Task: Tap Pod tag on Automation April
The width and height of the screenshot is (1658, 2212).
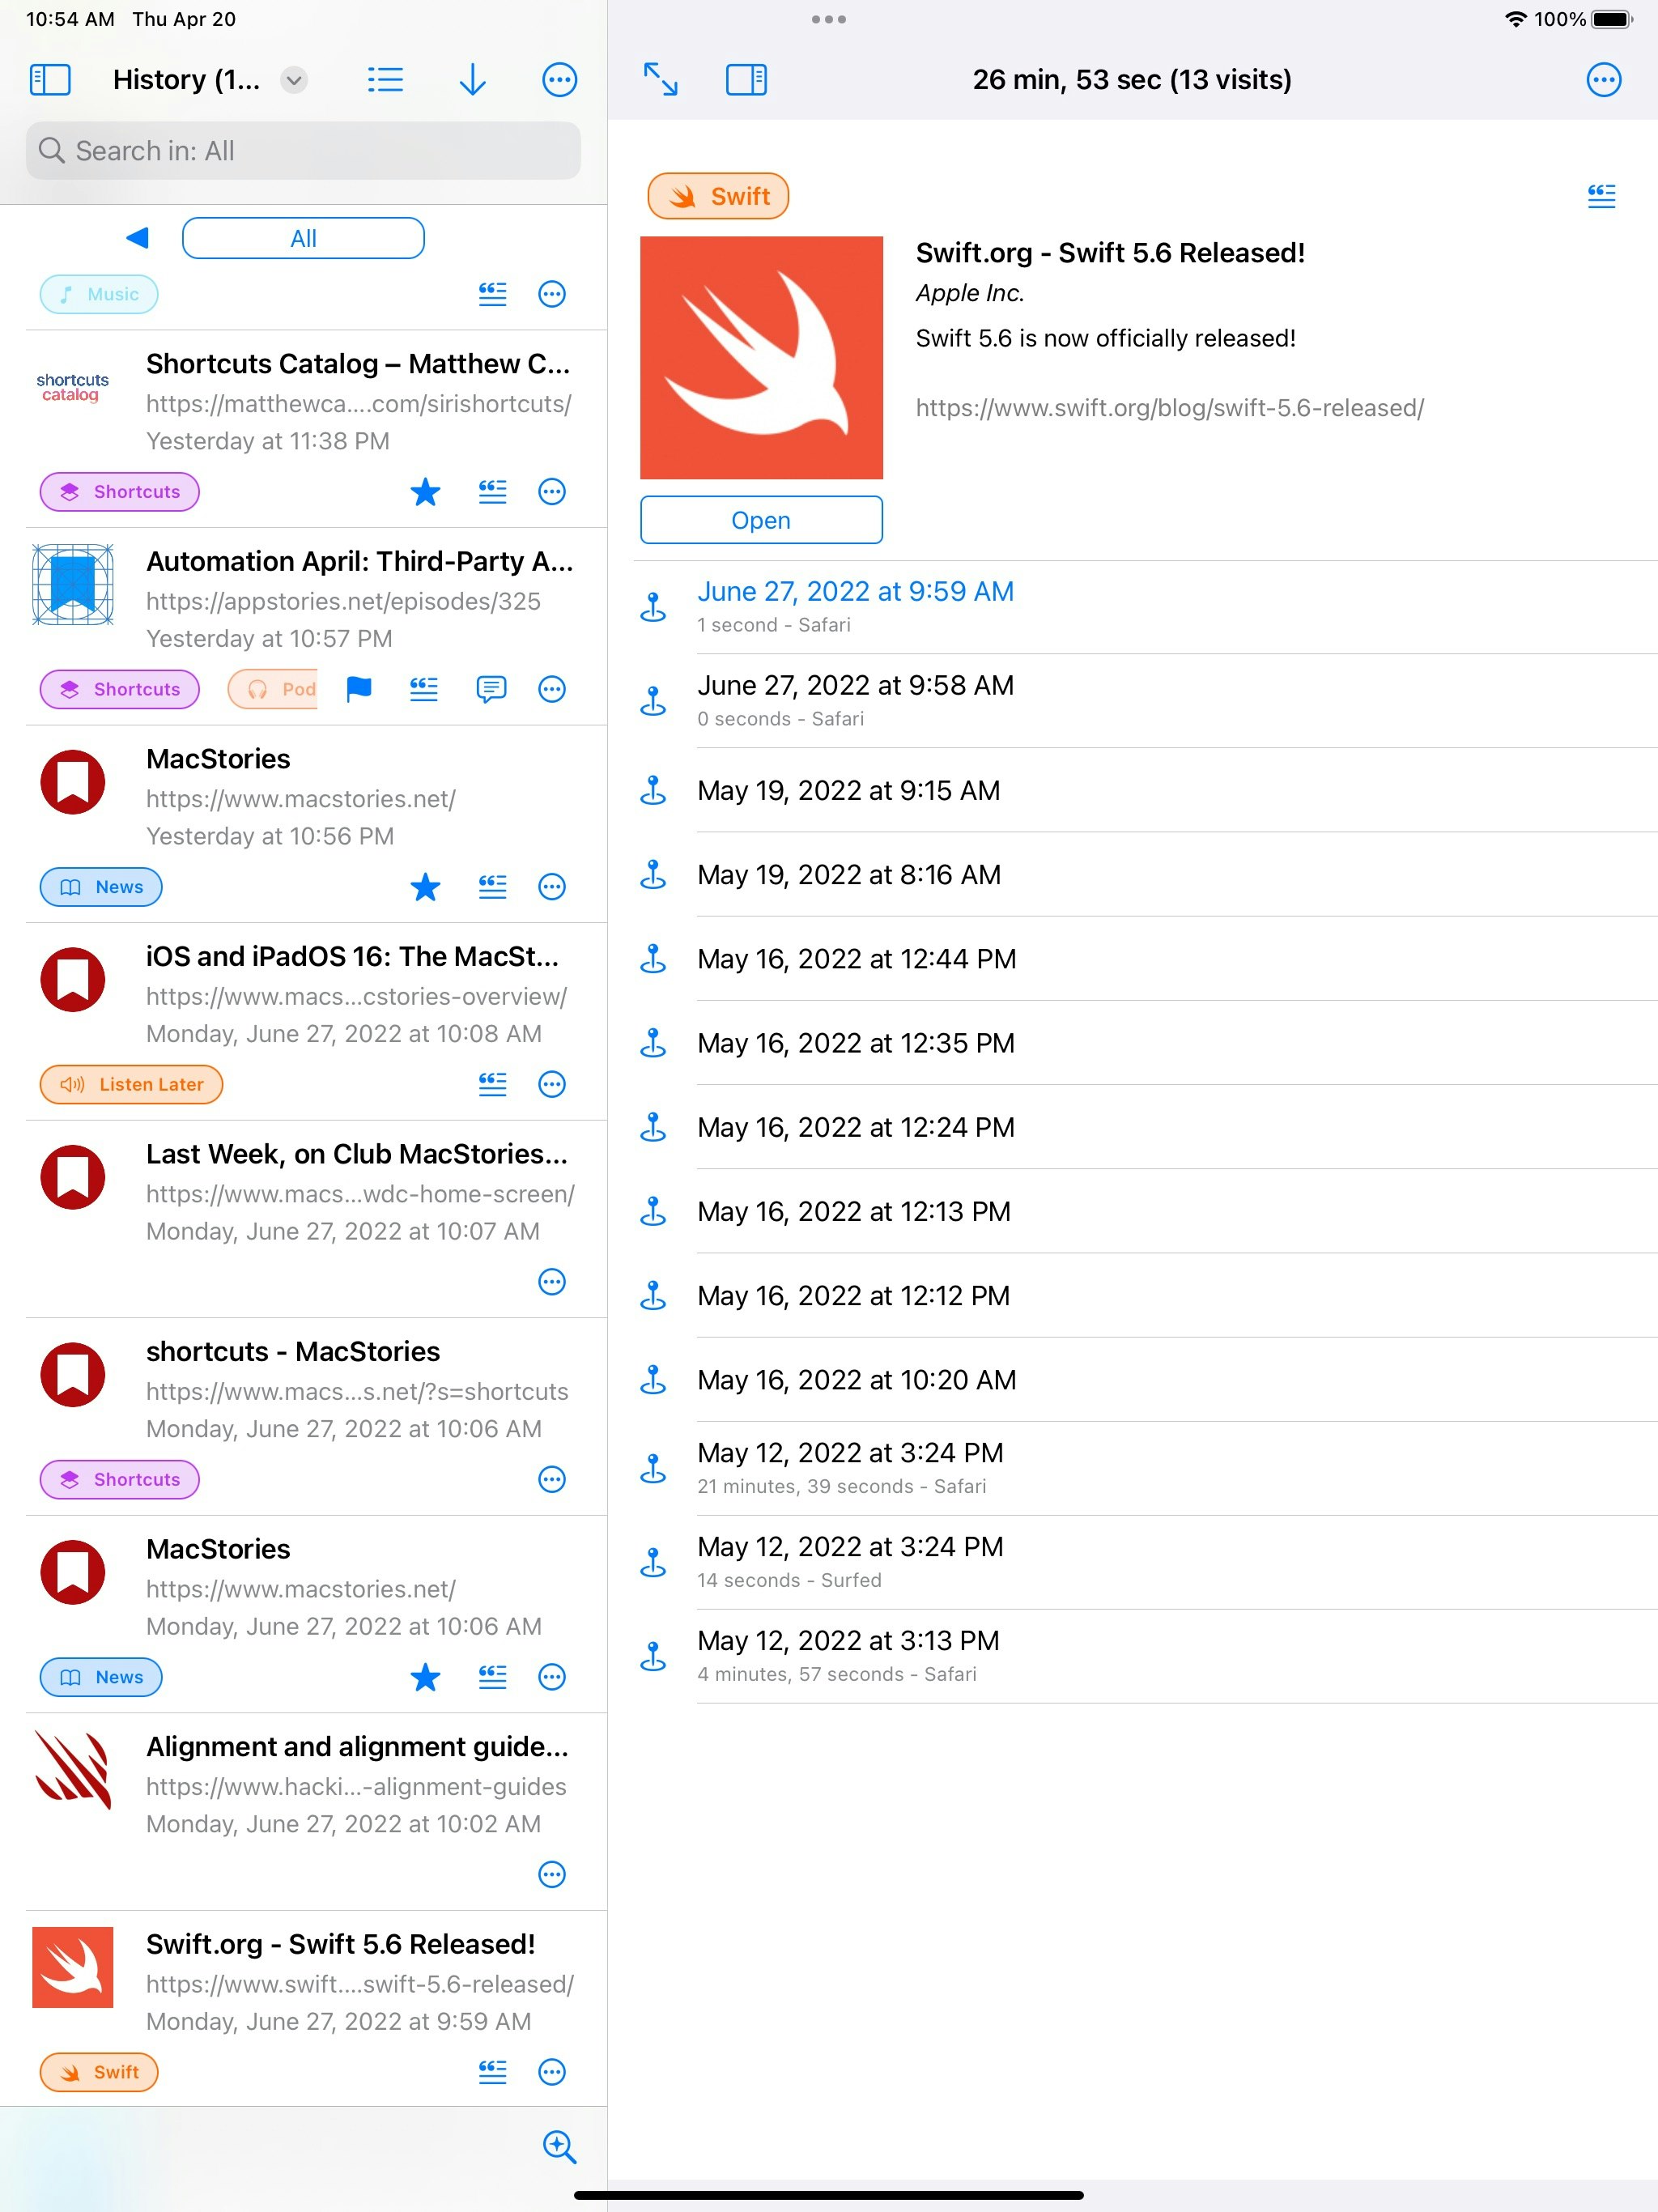Action: pos(273,689)
